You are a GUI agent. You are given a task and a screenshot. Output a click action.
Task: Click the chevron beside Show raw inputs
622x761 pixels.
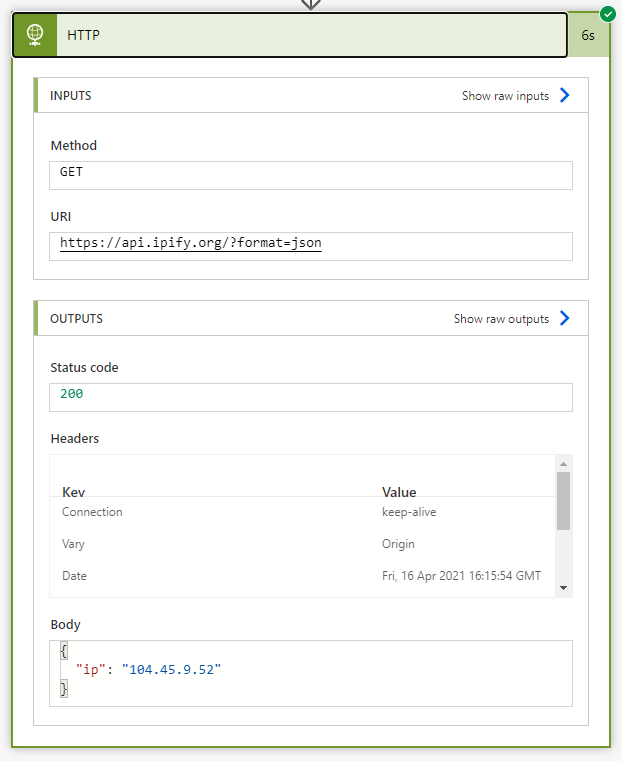point(565,96)
